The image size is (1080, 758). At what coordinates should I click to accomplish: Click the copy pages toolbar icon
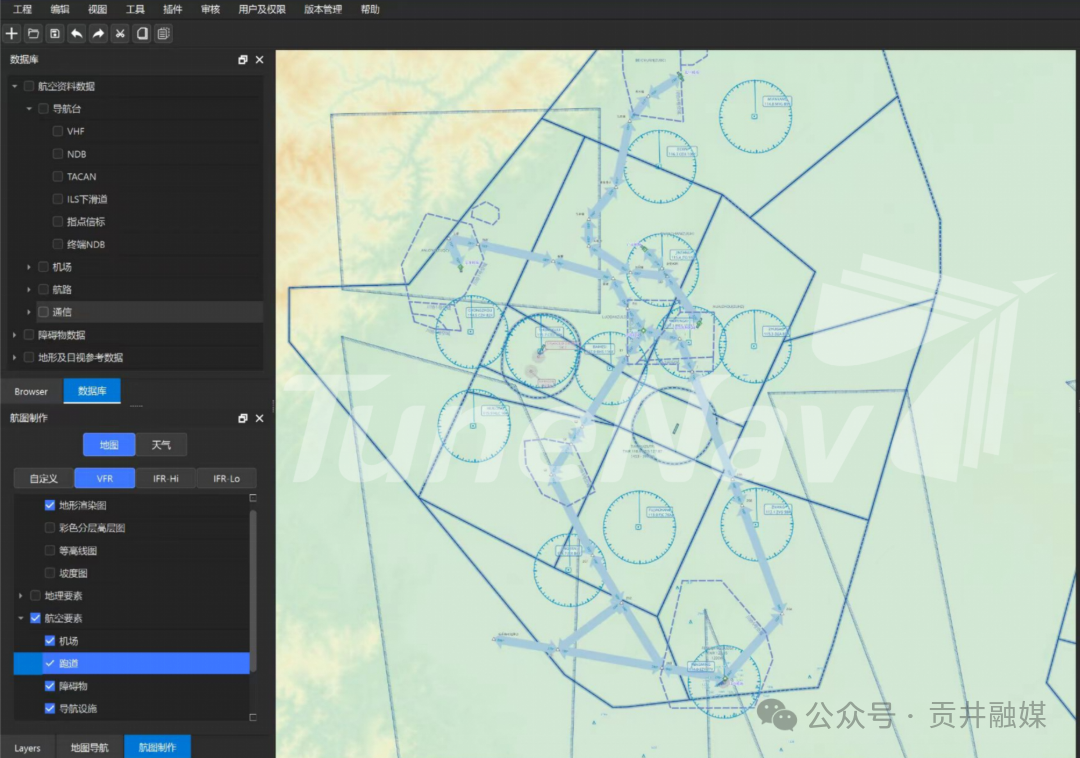click(142, 33)
